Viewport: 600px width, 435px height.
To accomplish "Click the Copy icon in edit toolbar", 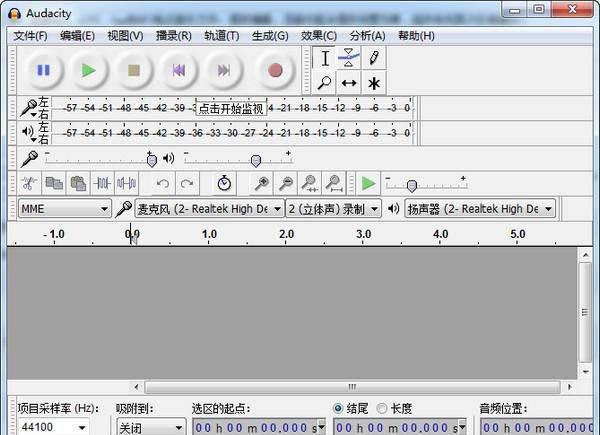I will 54,184.
